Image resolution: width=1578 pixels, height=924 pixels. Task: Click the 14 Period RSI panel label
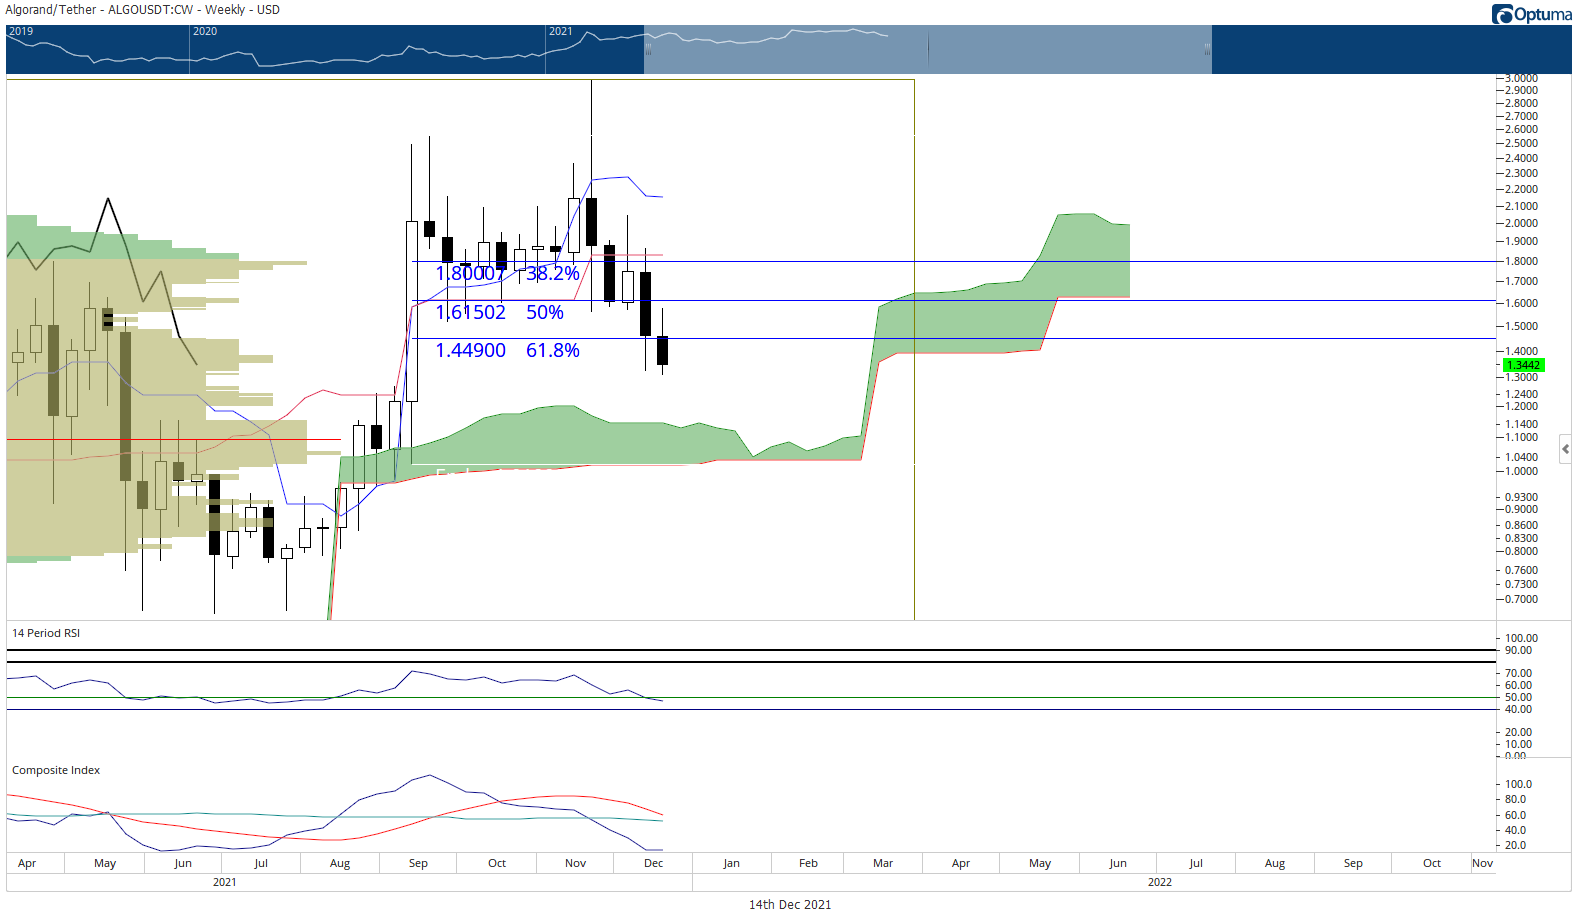click(46, 633)
